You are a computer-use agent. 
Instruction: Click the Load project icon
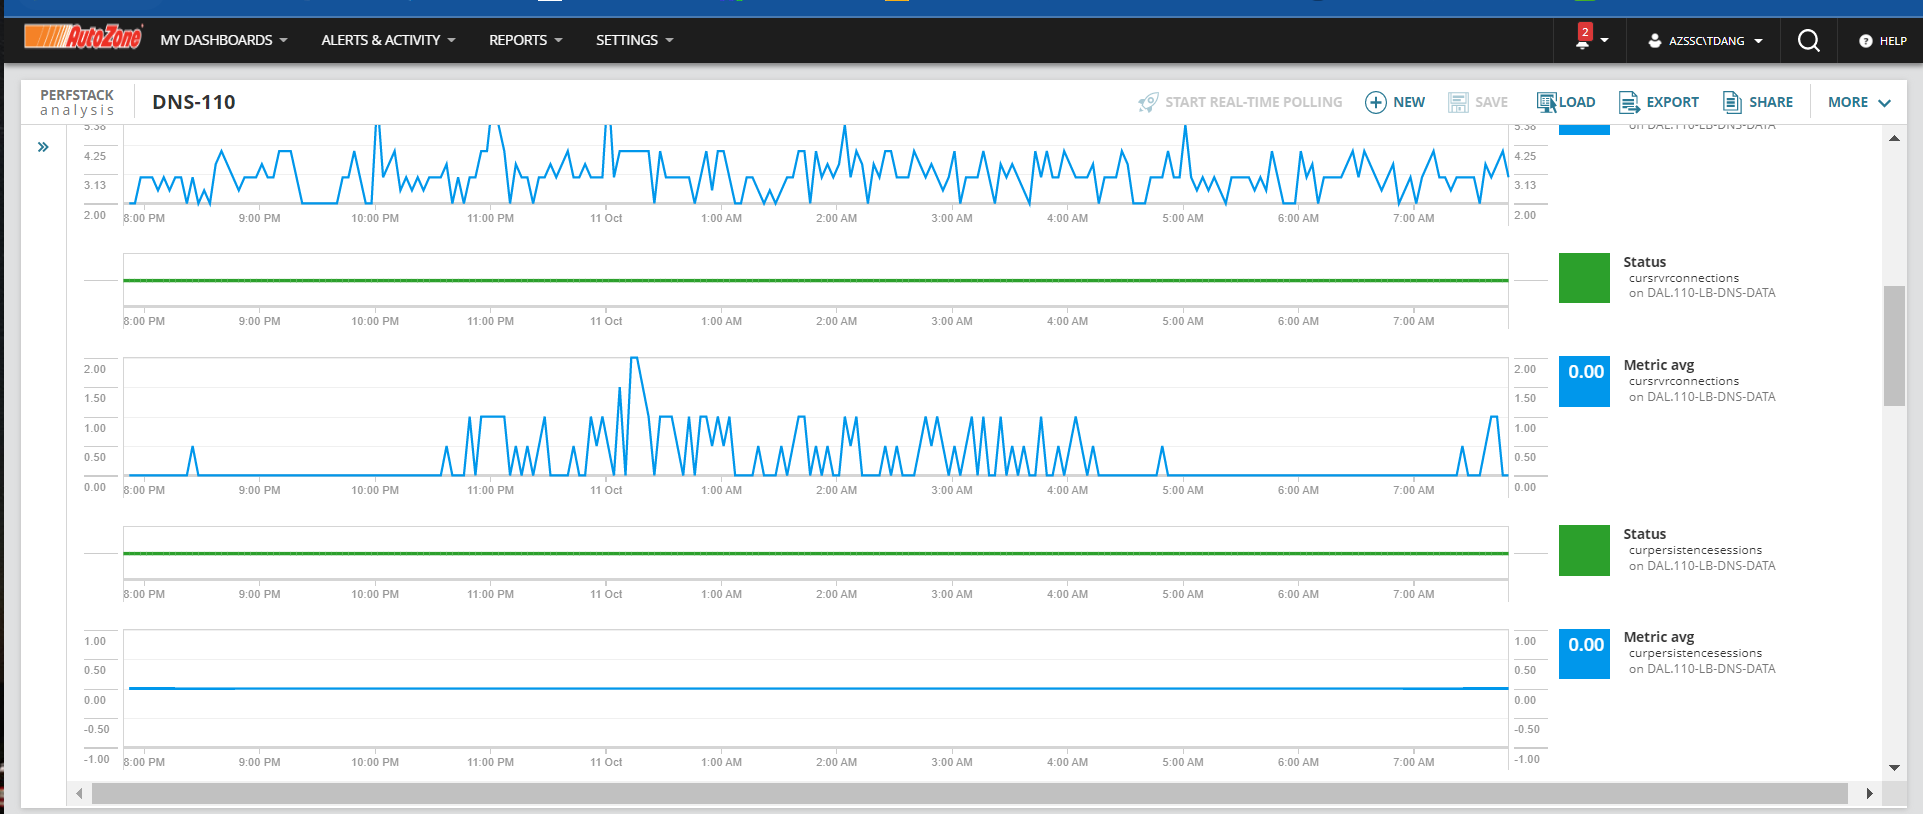pos(1547,102)
